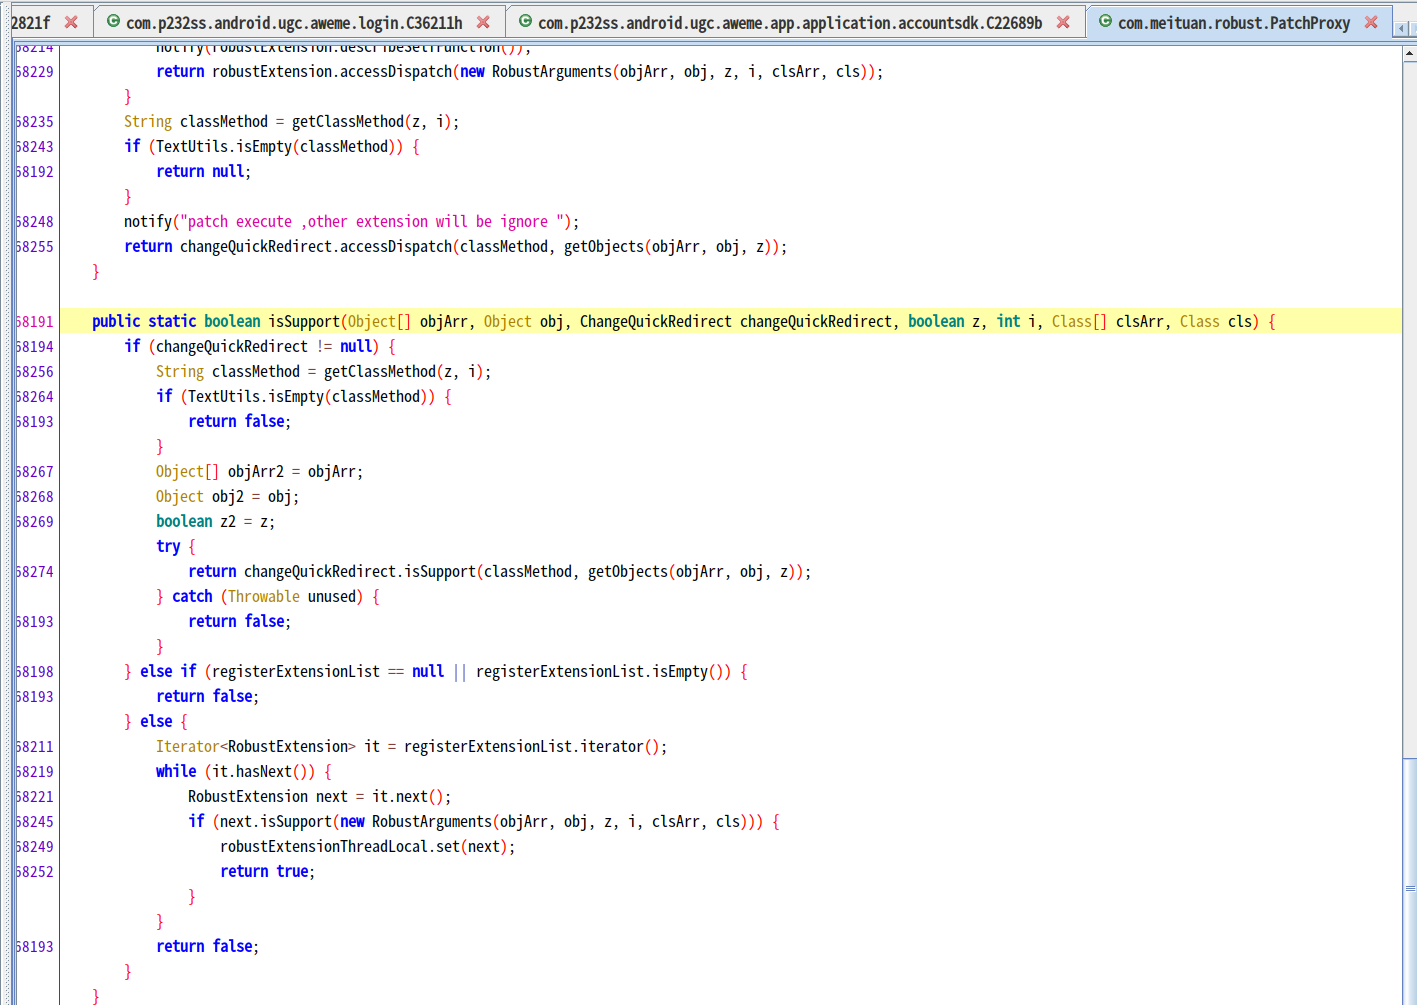Viewport: 1417px width, 1005px height.
Task: Select the com.meituan.robust.PatchProxy tab
Action: [1233, 23]
